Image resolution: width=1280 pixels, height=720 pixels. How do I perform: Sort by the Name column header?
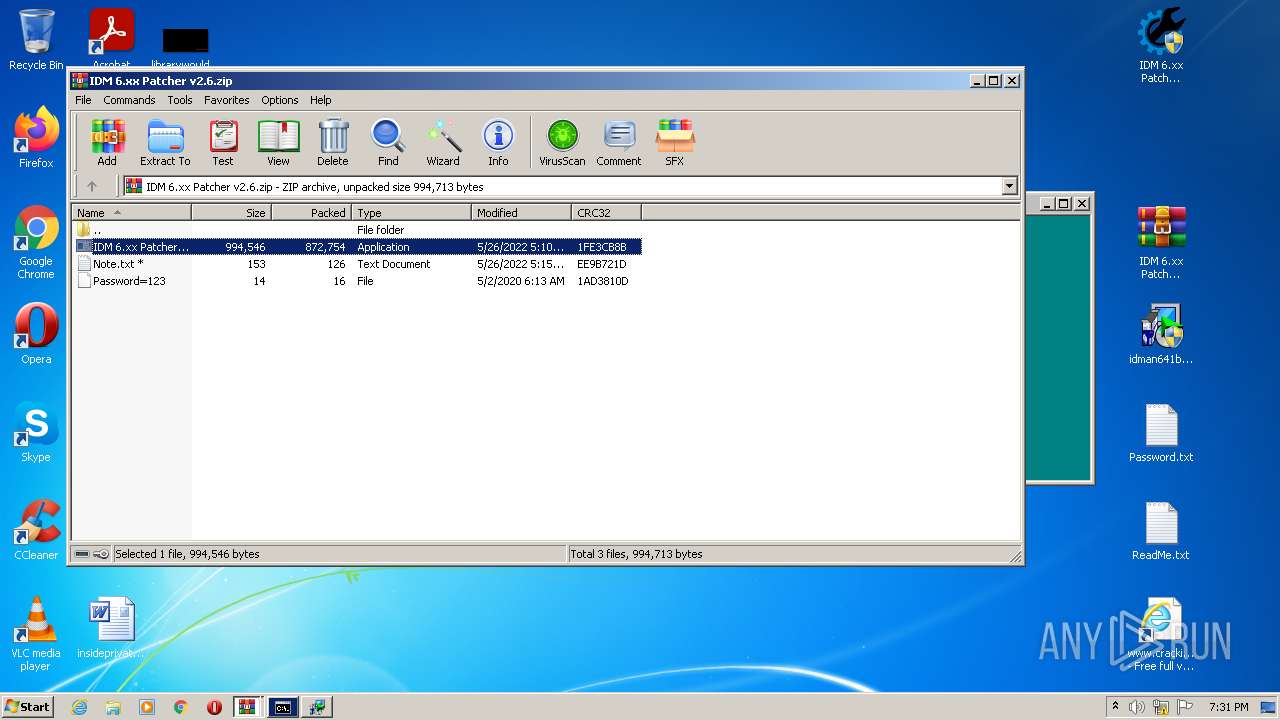pyautogui.click(x=132, y=213)
